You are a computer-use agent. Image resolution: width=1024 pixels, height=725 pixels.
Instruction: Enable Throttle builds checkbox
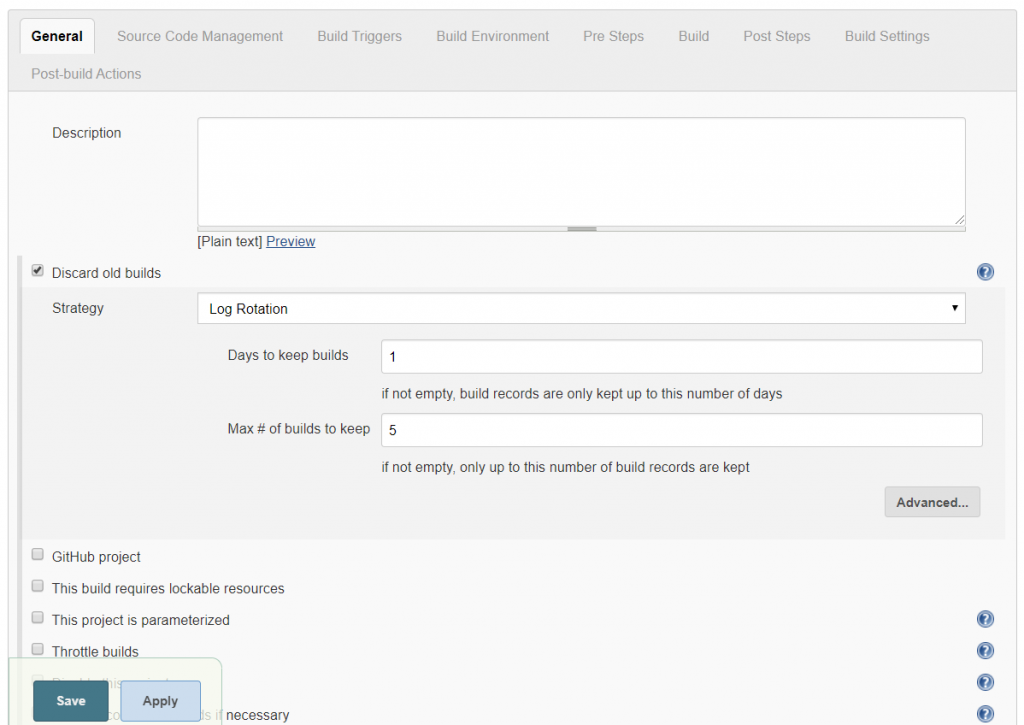[38, 649]
